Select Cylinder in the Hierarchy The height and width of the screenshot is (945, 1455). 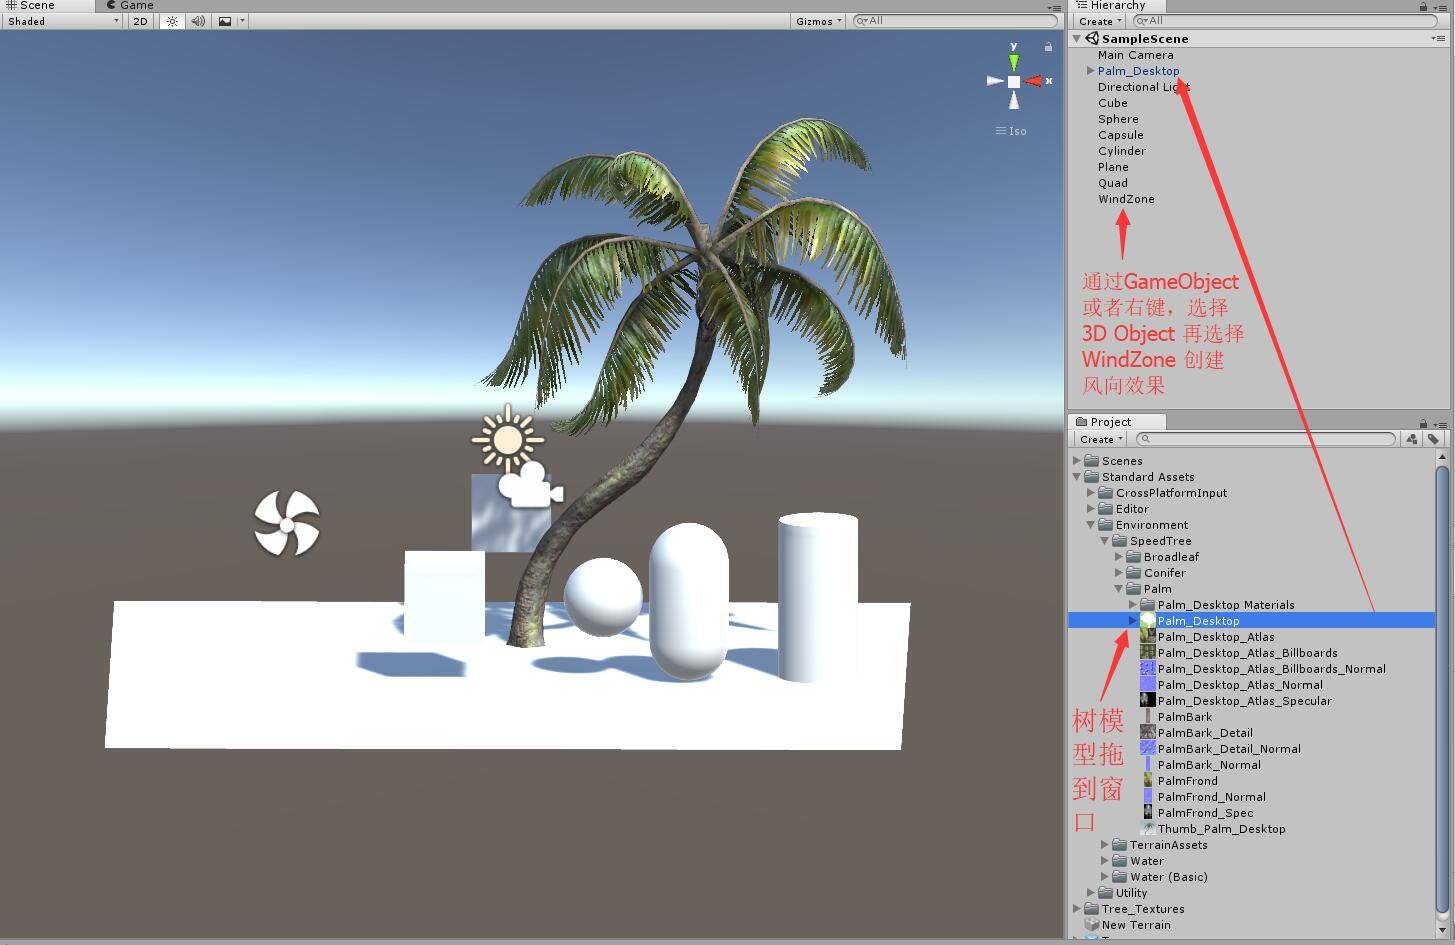click(1122, 151)
